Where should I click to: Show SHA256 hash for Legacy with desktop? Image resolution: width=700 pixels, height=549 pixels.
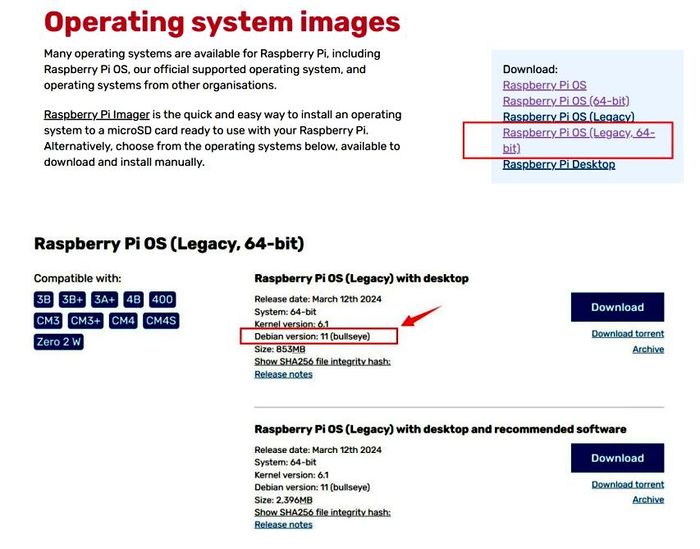click(322, 362)
